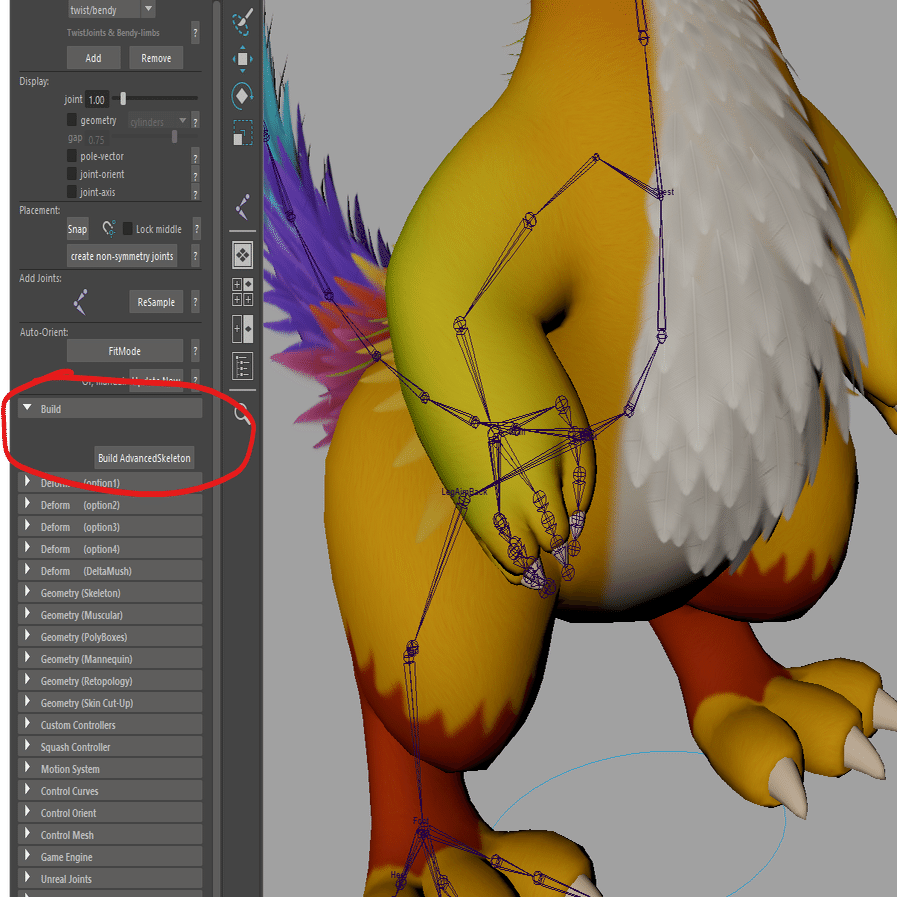
Task: Click the Add button for twist joints
Action: [94, 58]
